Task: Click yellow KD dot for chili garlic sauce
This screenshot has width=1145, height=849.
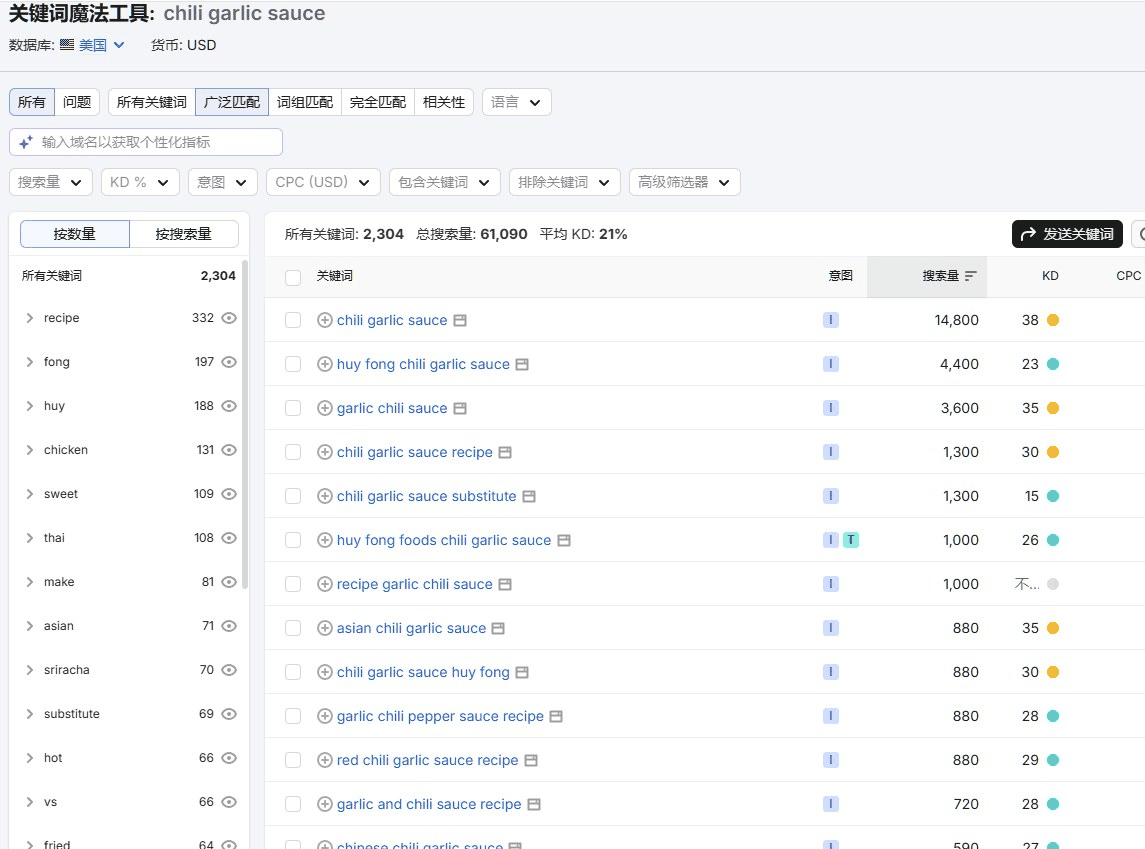Action: coord(1053,320)
